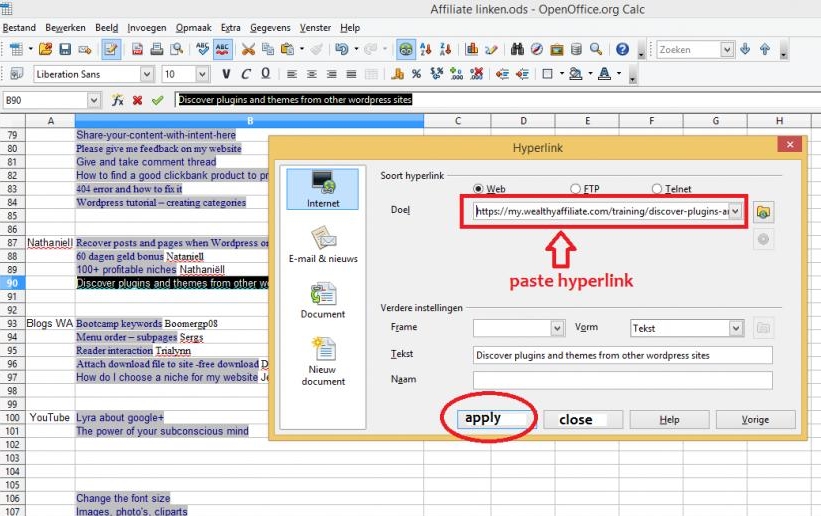Add a decimal place icon
This screenshot has width=821, height=516.
[x=456, y=74]
